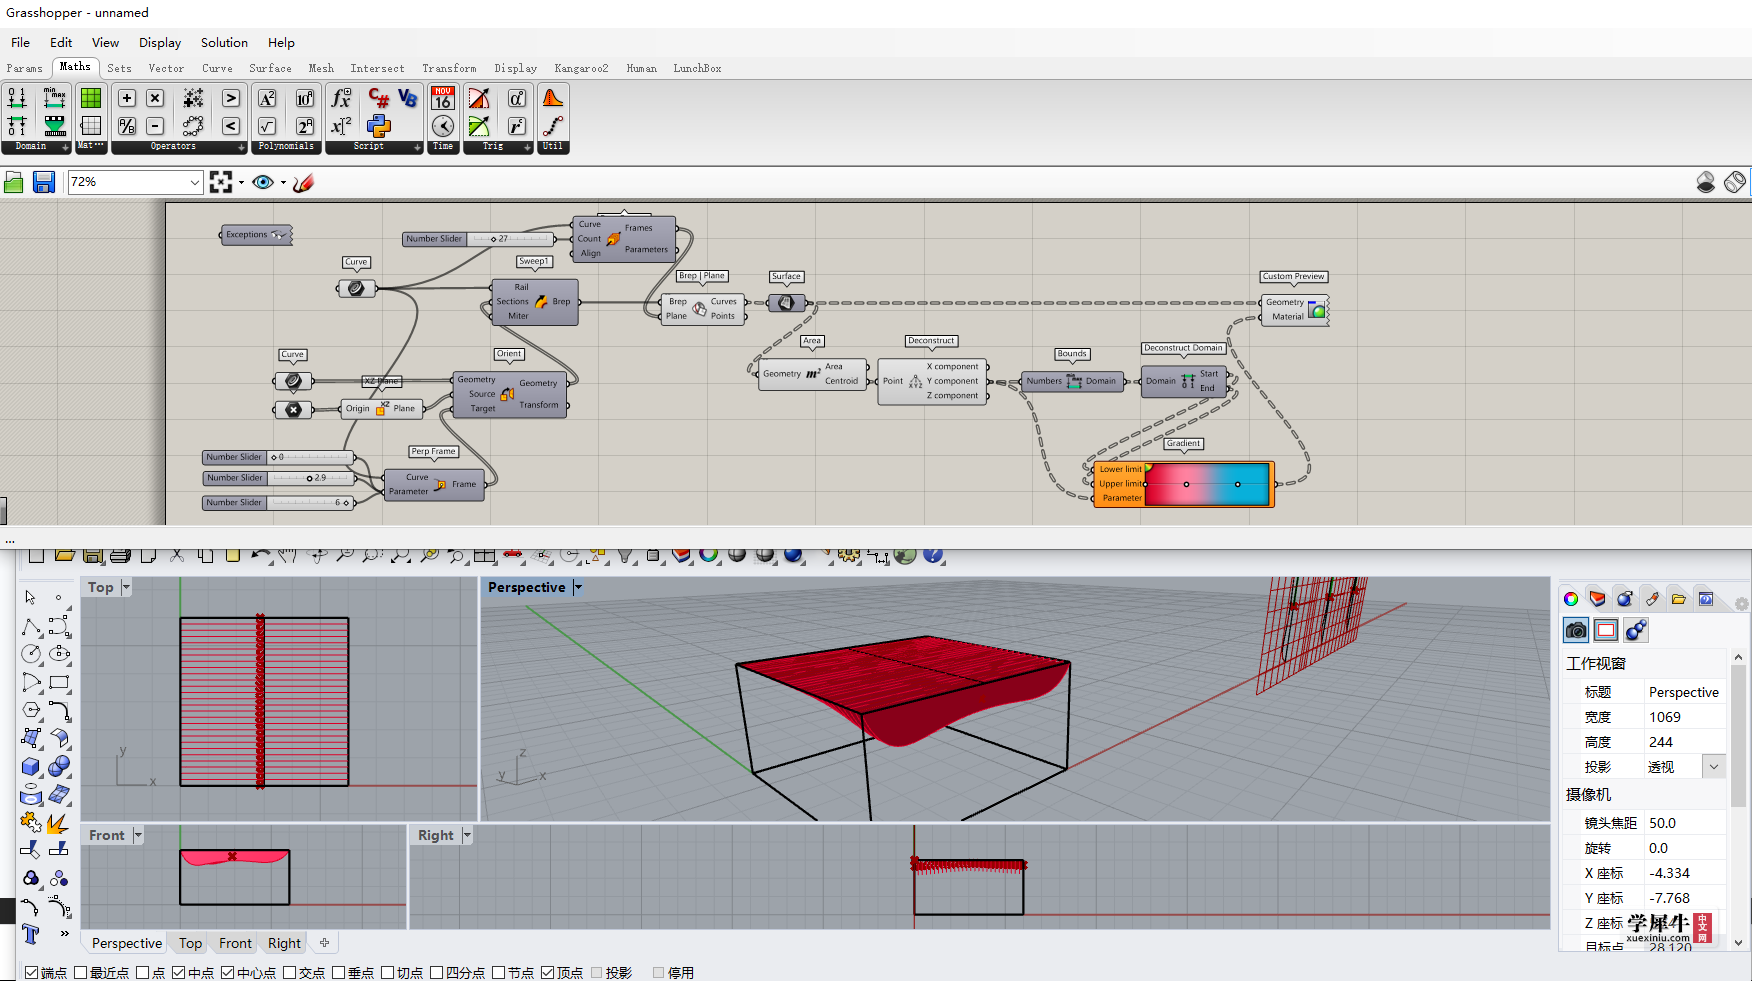Select the Bounds min-max domain icon
The height and width of the screenshot is (981, 1752).
click(55, 98)
